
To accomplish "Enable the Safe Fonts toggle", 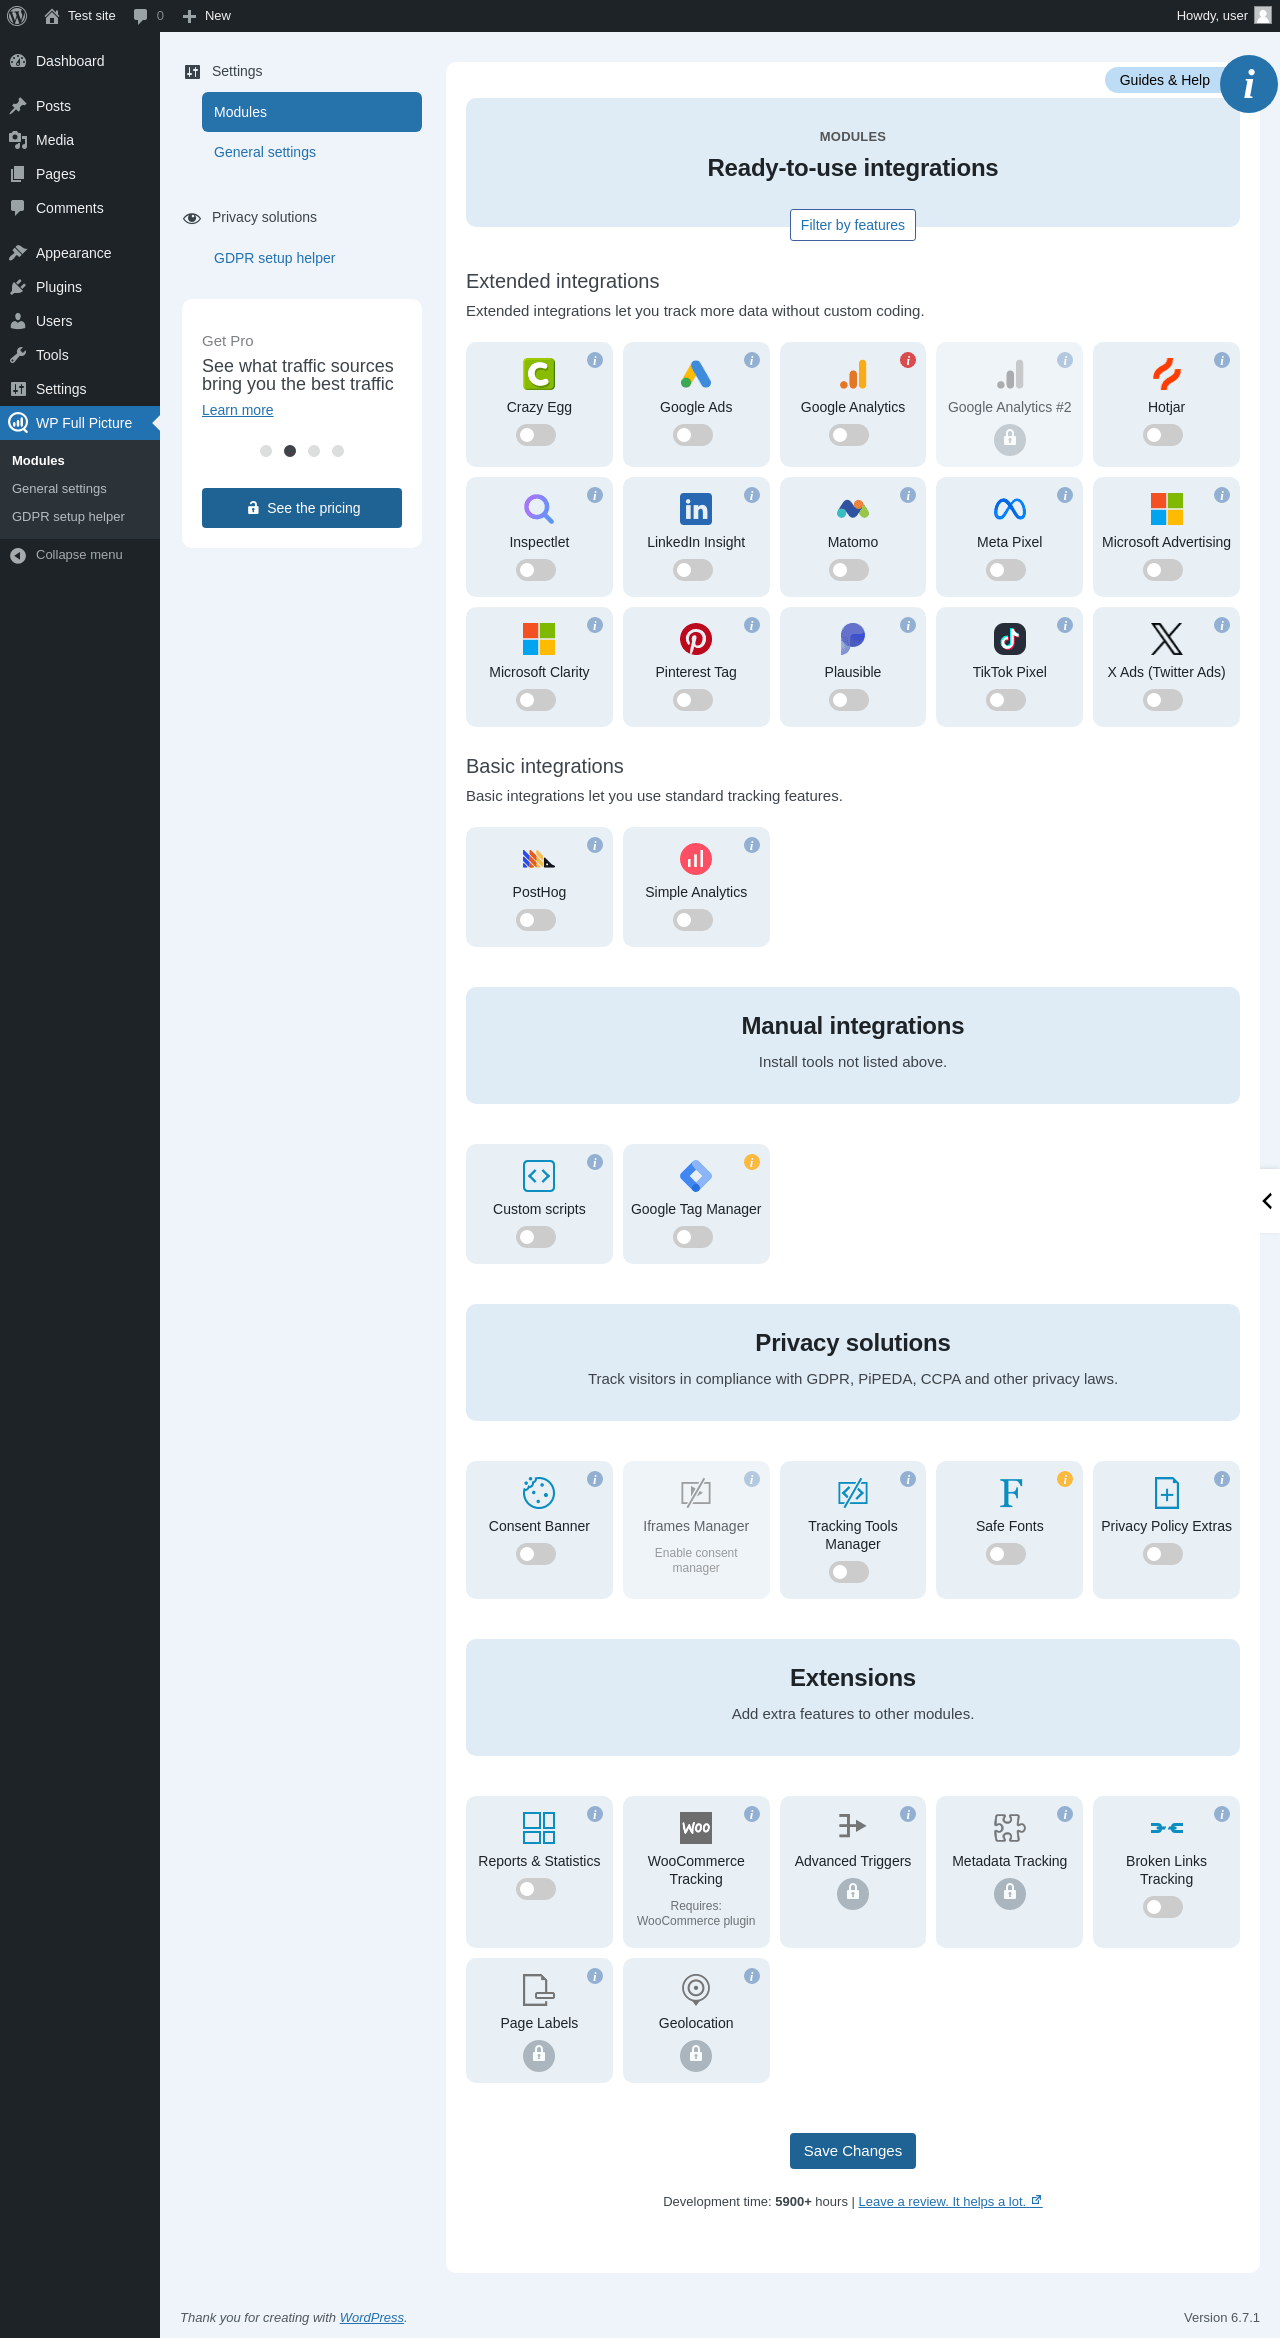I will click(1006, 1554).
